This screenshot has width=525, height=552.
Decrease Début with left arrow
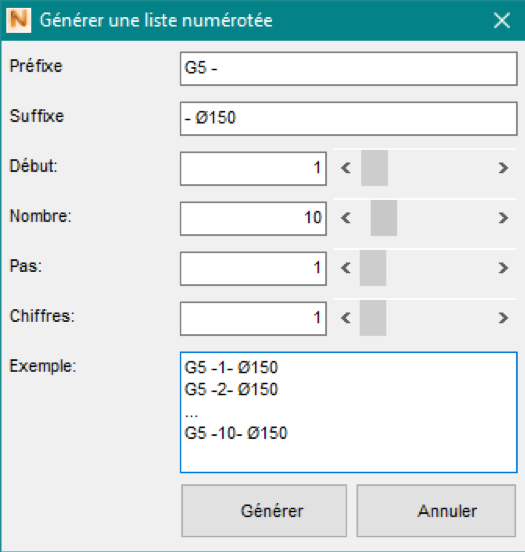346,168
